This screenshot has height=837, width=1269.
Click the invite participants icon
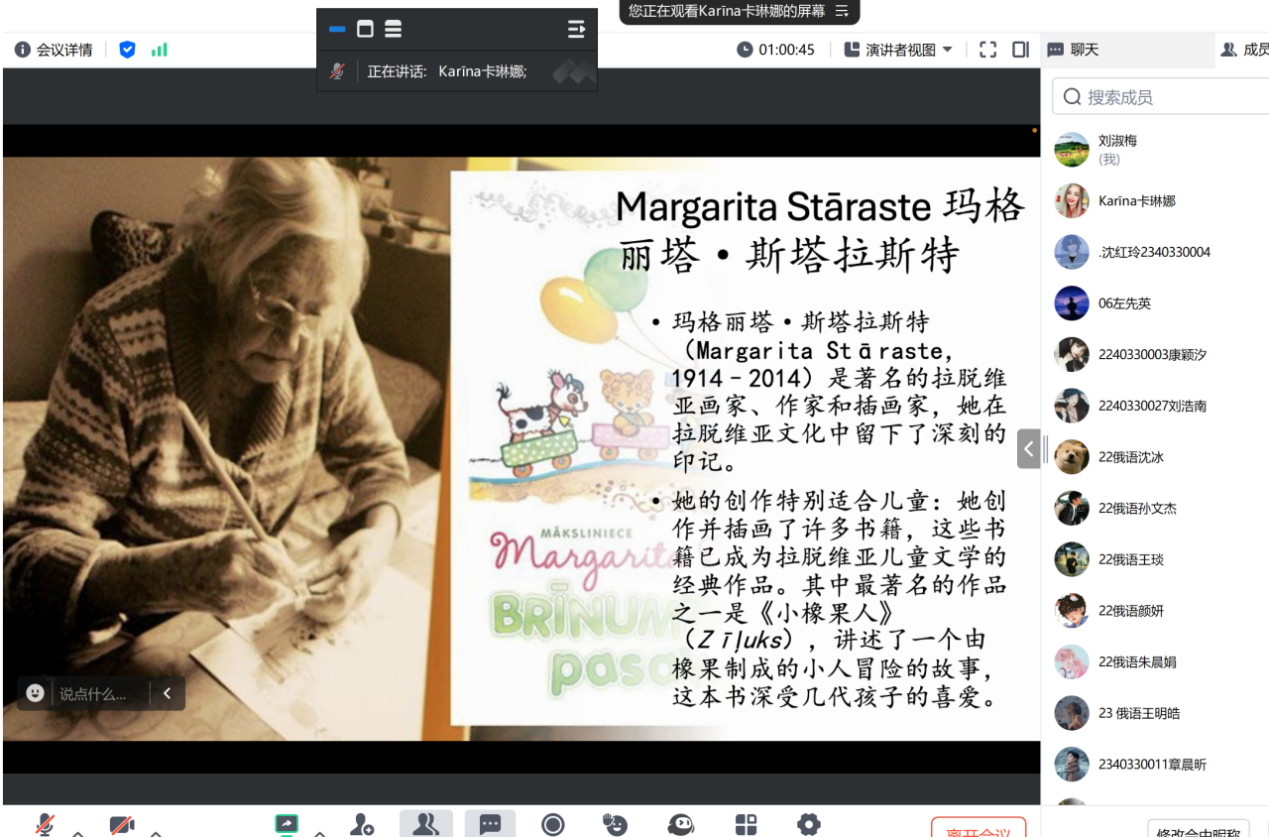362,824
